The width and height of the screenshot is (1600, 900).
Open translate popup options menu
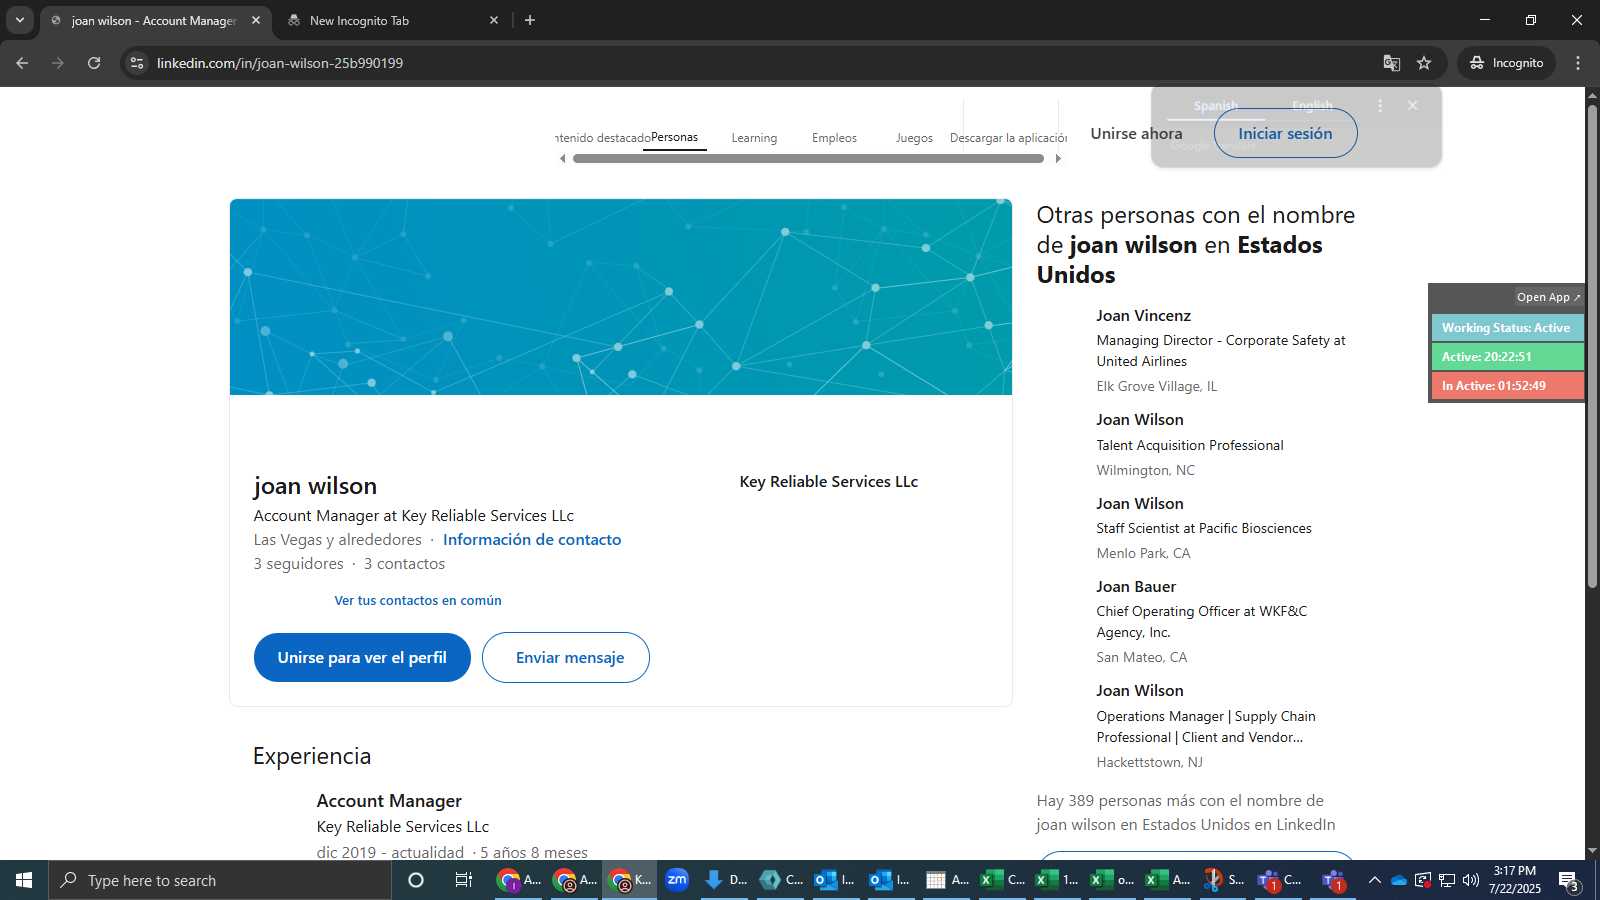[x=1380, y=105]
